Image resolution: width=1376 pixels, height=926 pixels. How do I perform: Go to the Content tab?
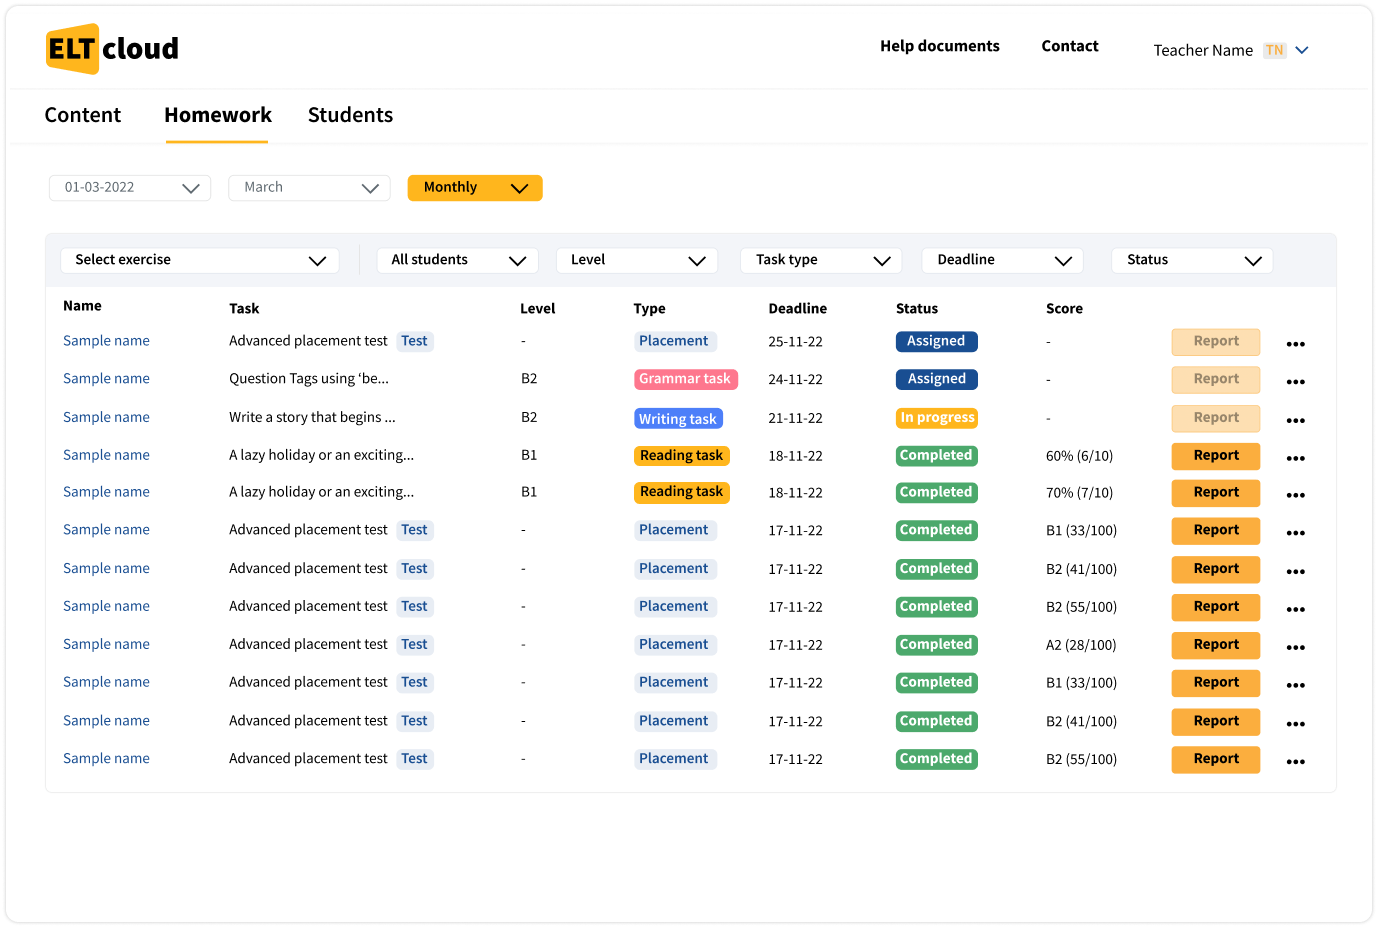pos(83,115)
